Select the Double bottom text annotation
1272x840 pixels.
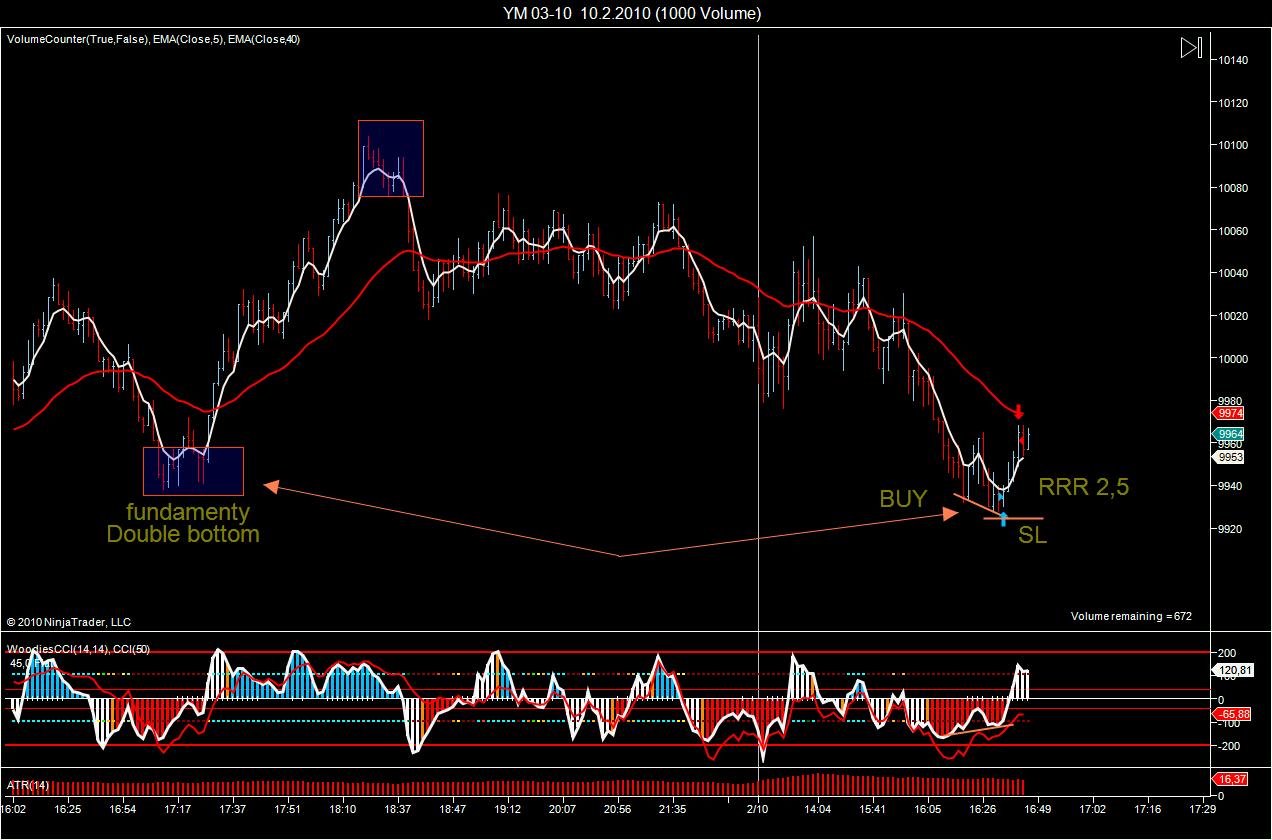point(183,534)
